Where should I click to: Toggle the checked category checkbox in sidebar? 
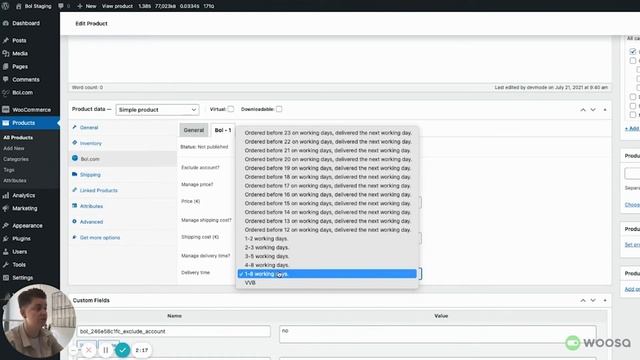[x=633, y=51]
